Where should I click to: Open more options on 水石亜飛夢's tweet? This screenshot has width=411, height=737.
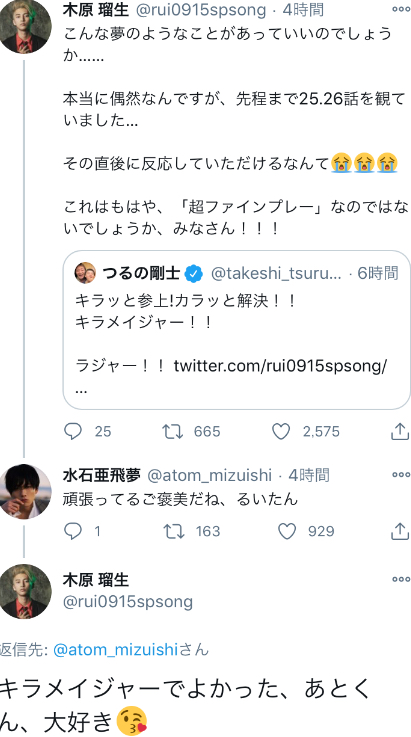click(x=401, y=475)
